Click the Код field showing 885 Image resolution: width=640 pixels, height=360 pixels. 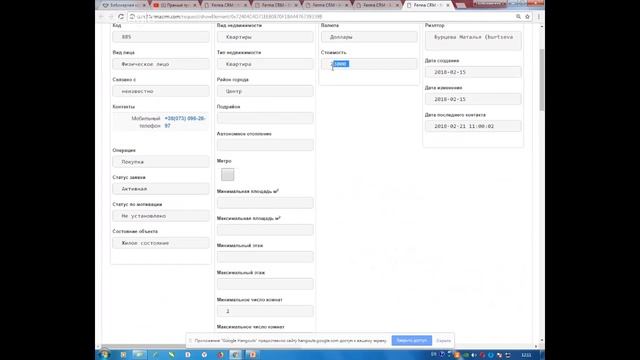tap(161, 37)
